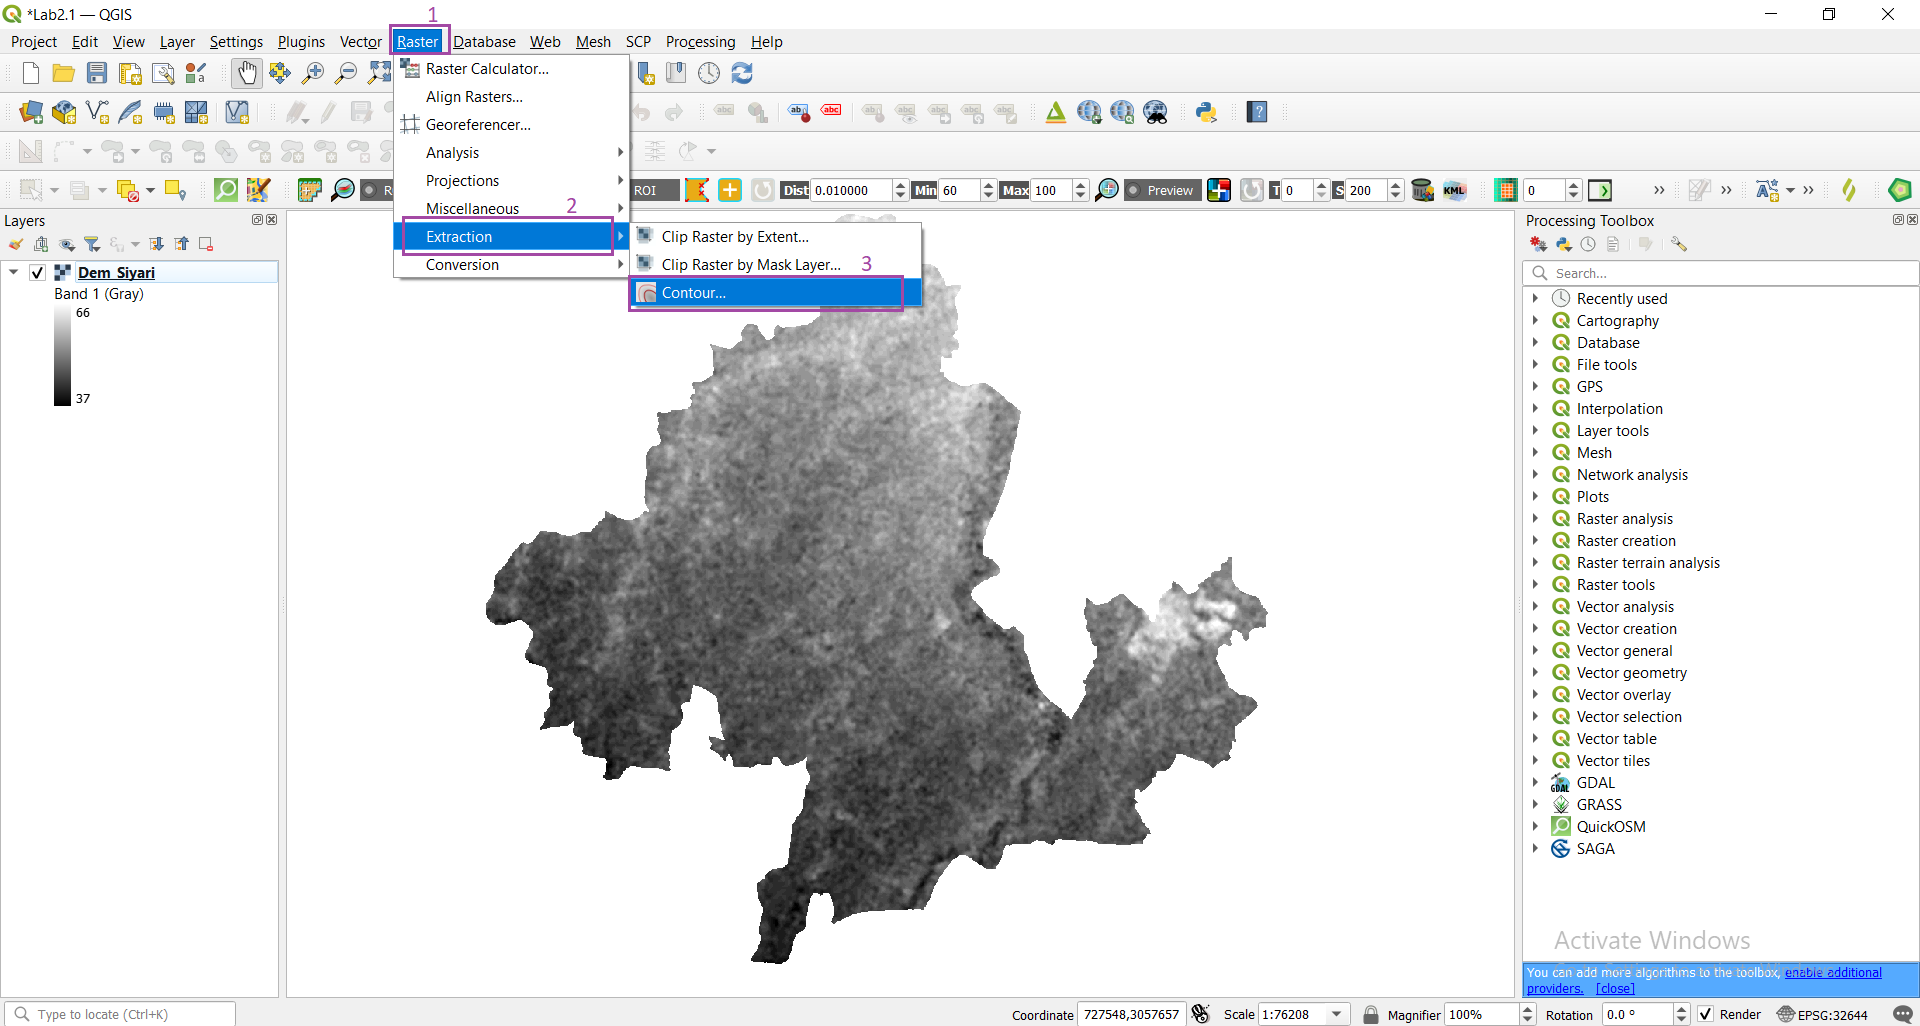Open the Python Console
The width and height of the screenshot is (1920, 1026).
tap(1207, 112)
